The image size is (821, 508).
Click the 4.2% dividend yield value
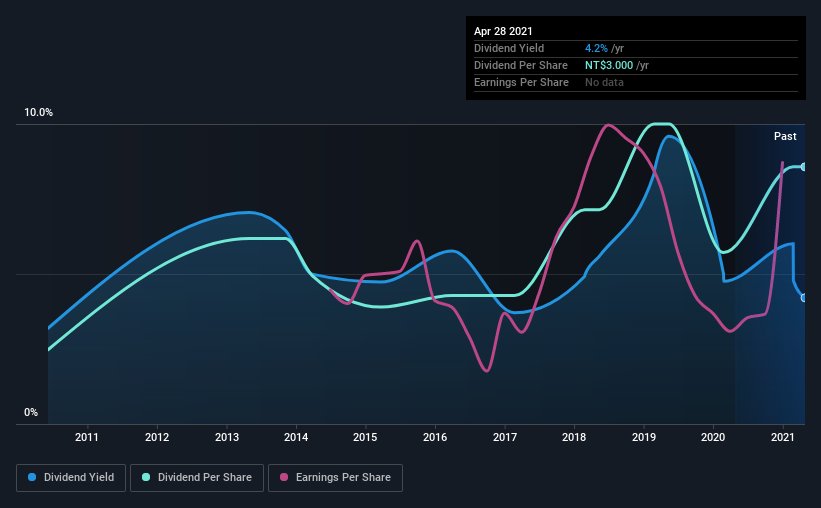[x=596, y=49]
